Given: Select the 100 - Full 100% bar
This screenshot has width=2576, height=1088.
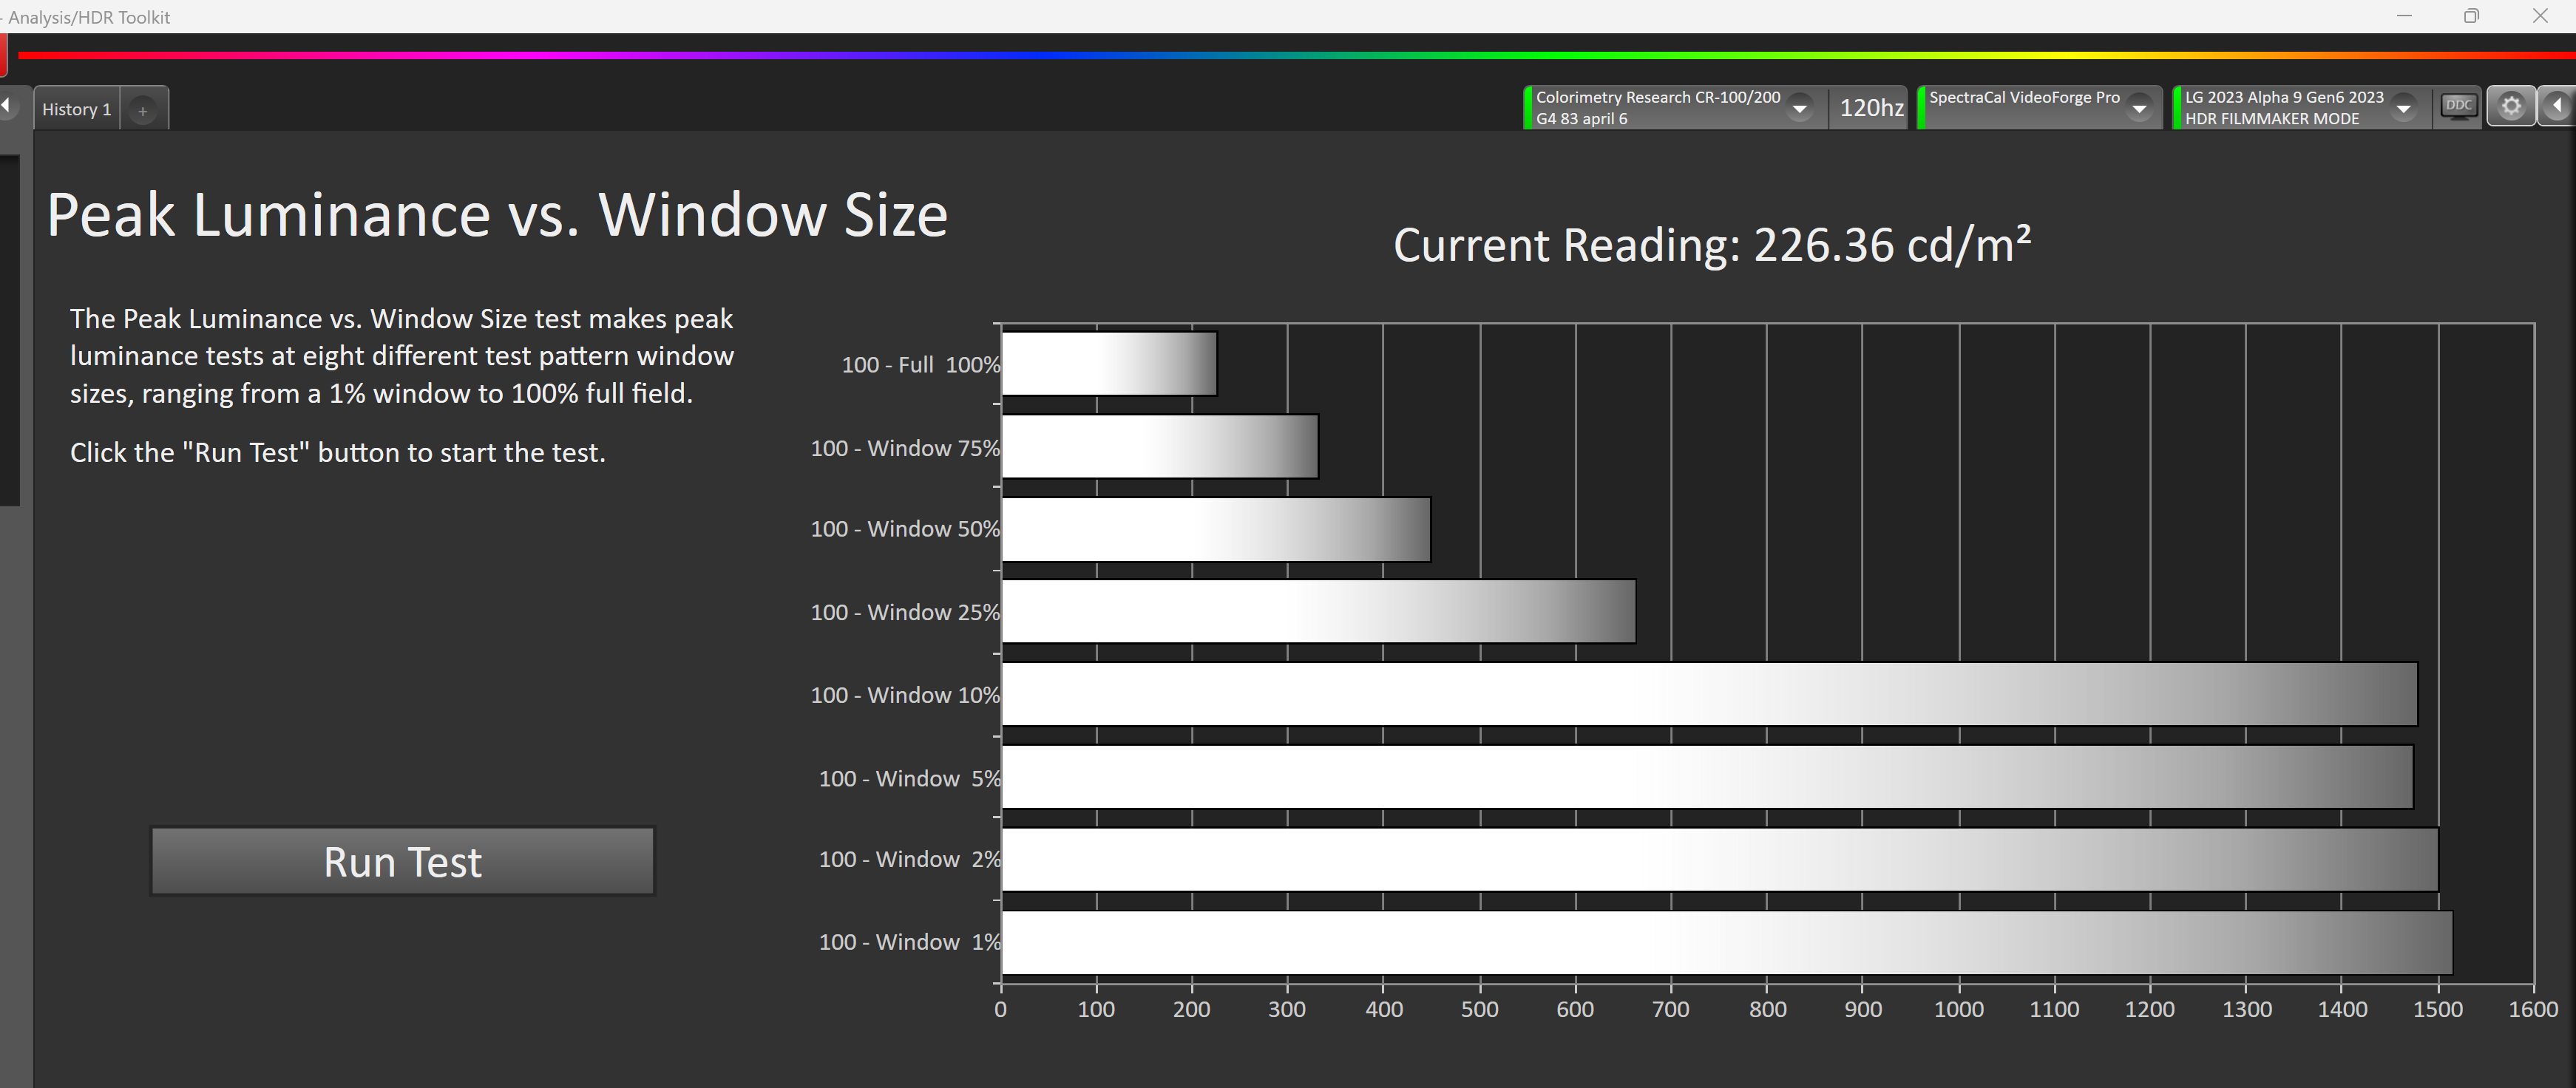Looking at the screenshot, I should point(1108,364).
